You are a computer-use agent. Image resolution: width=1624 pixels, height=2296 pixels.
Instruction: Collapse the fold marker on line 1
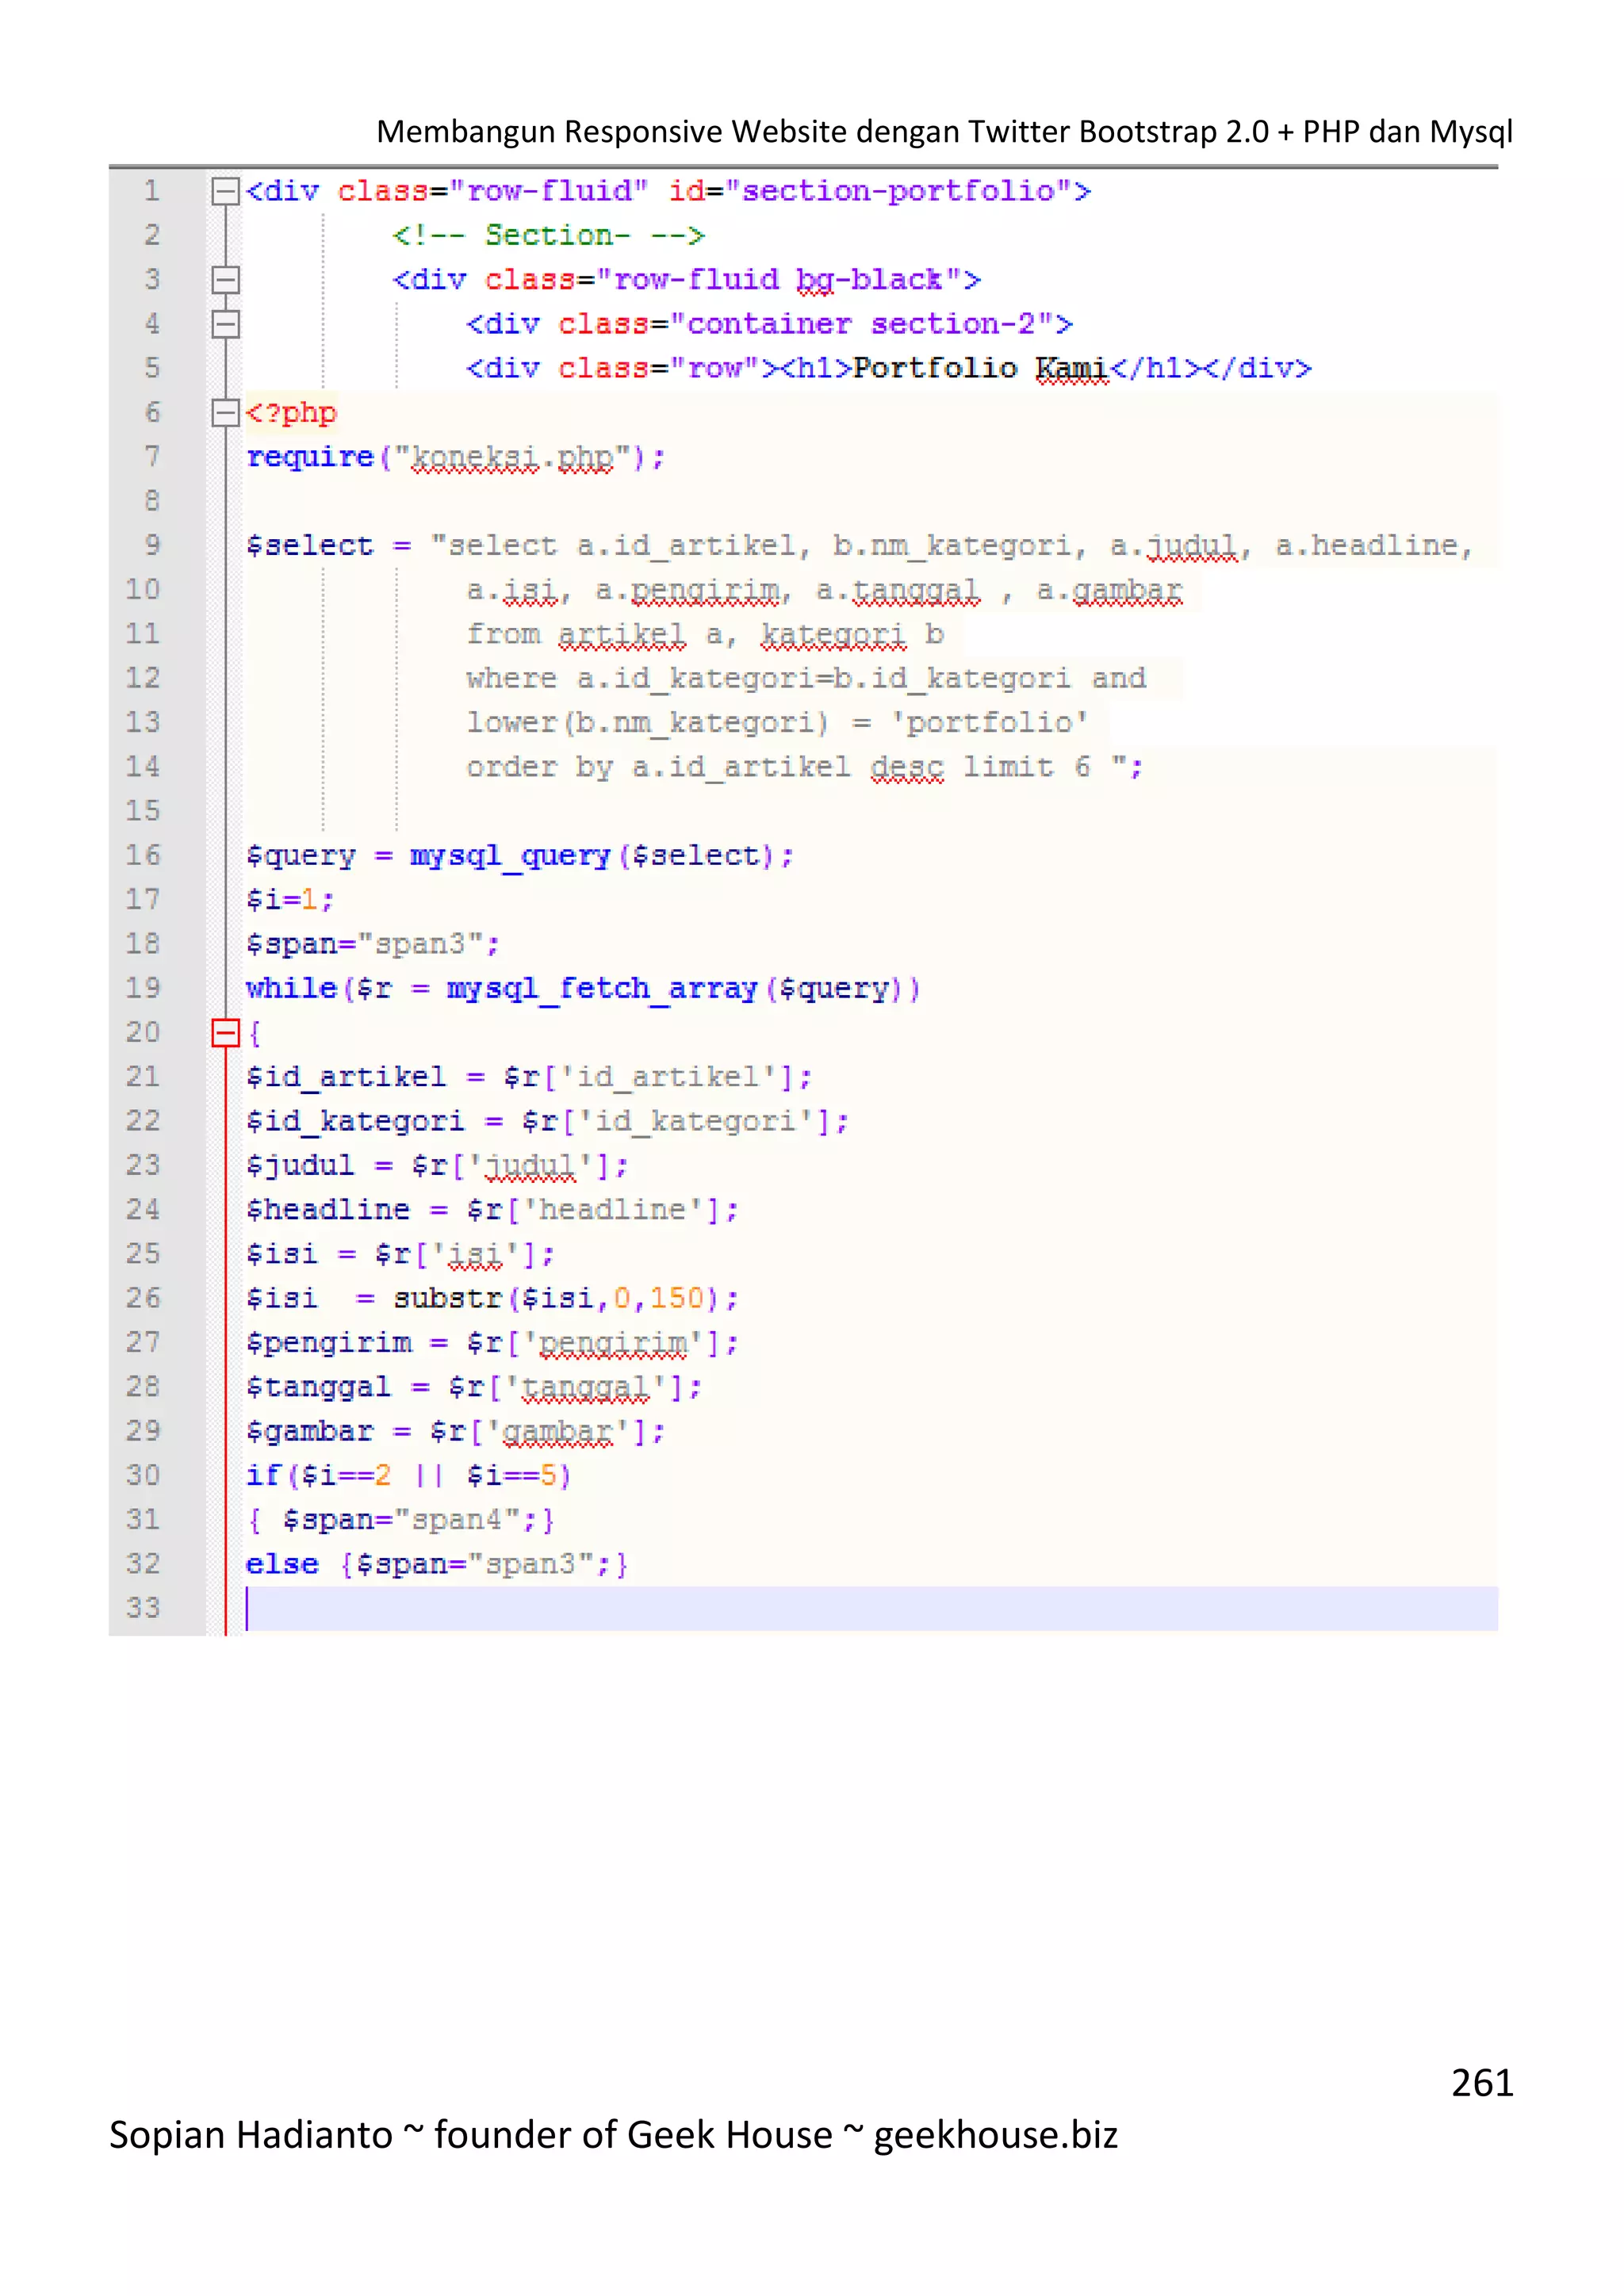[226, 191]
